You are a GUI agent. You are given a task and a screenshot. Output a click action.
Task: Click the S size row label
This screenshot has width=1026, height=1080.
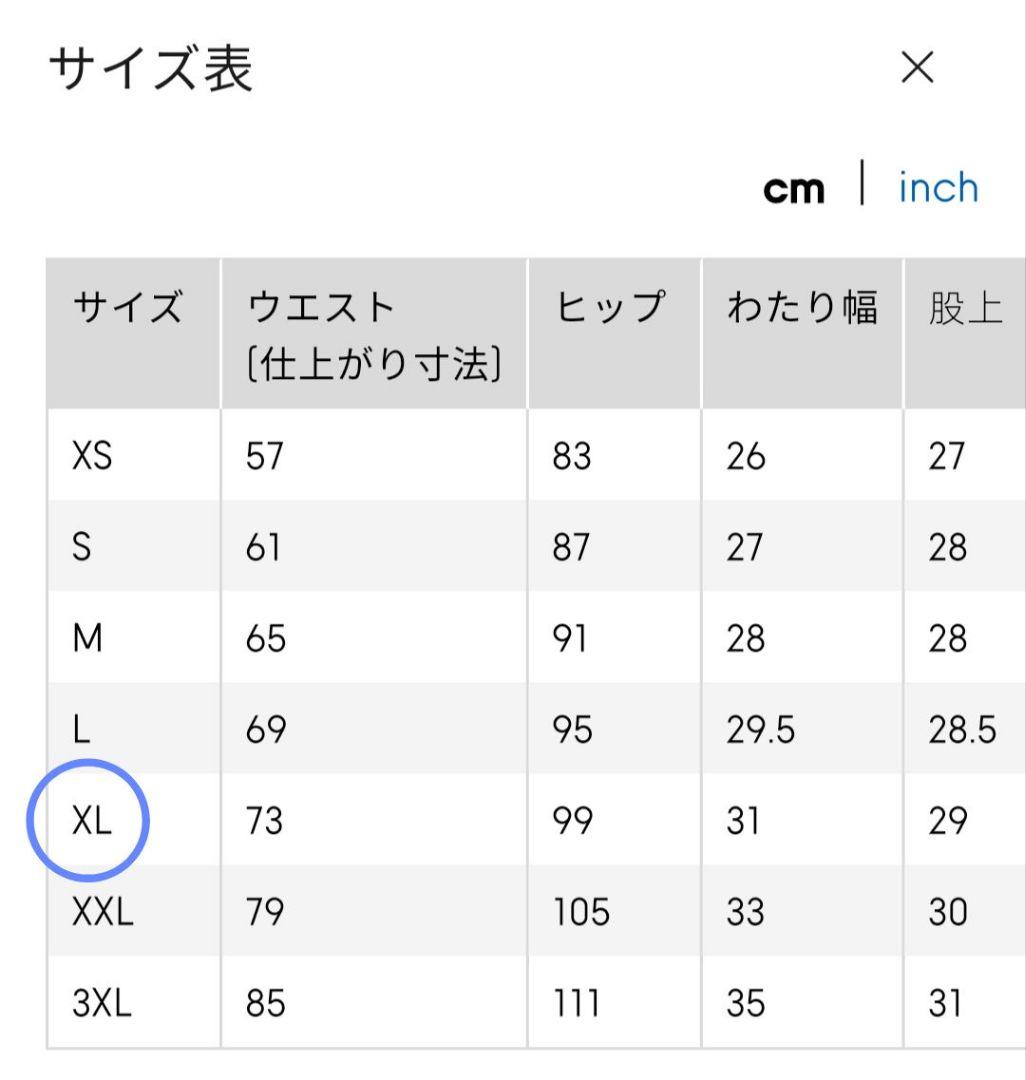(82, 547)
